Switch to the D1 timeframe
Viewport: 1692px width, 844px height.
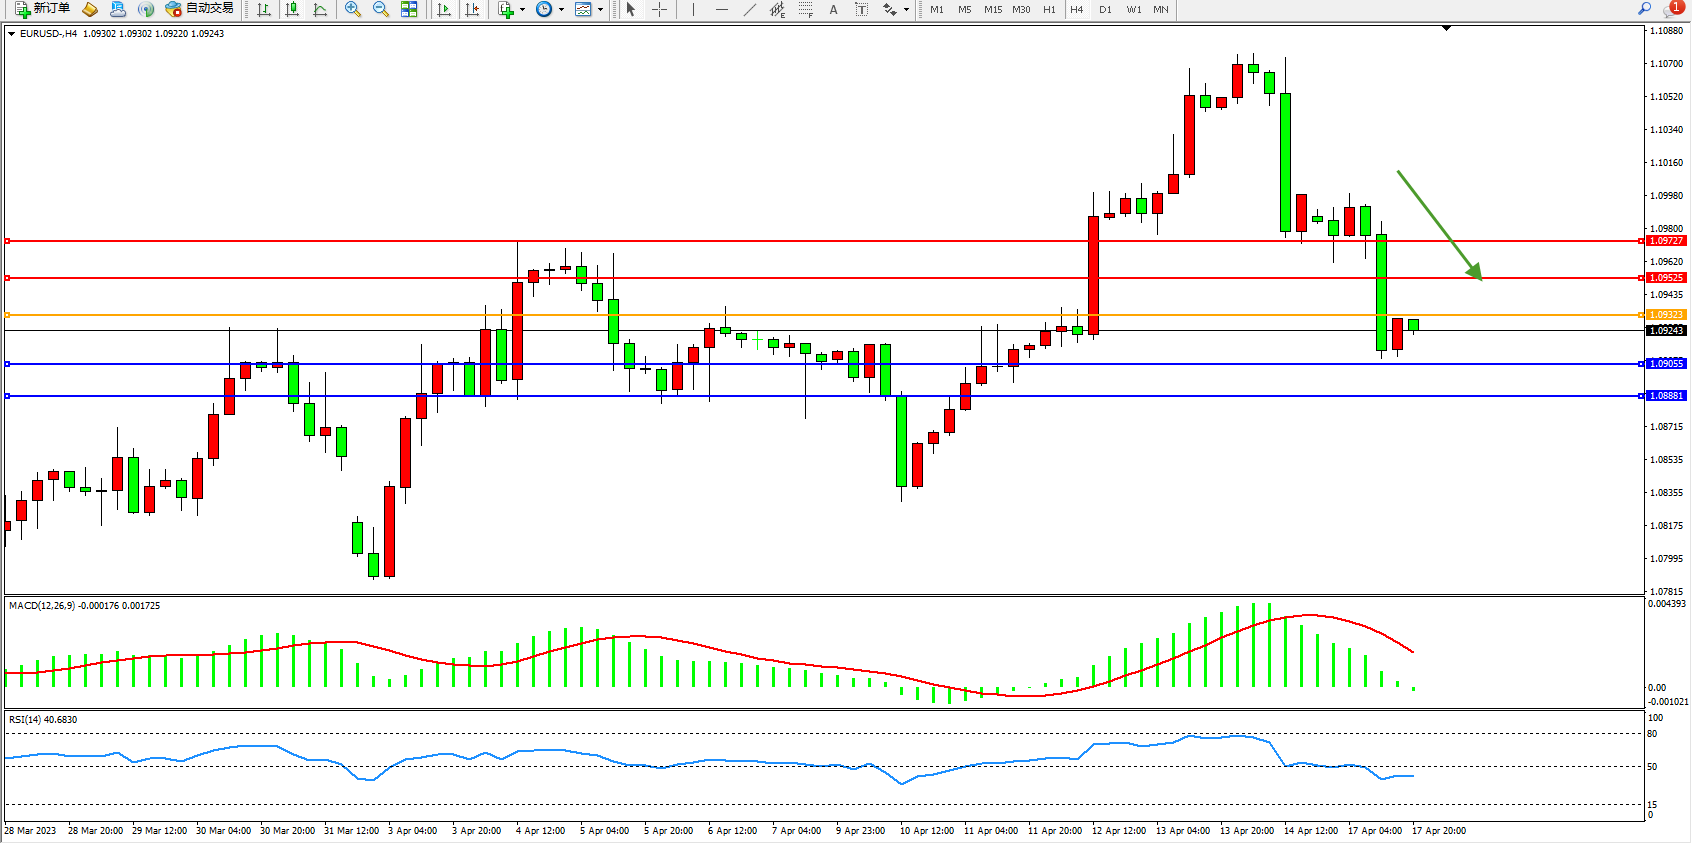click(1105, 9)
